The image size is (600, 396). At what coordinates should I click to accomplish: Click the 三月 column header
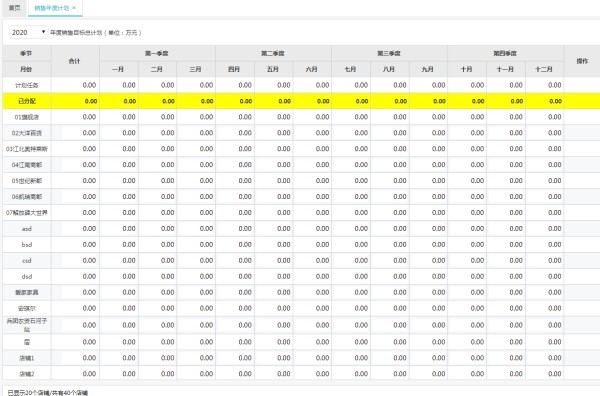pyautogui.click(x=195, y=69)
